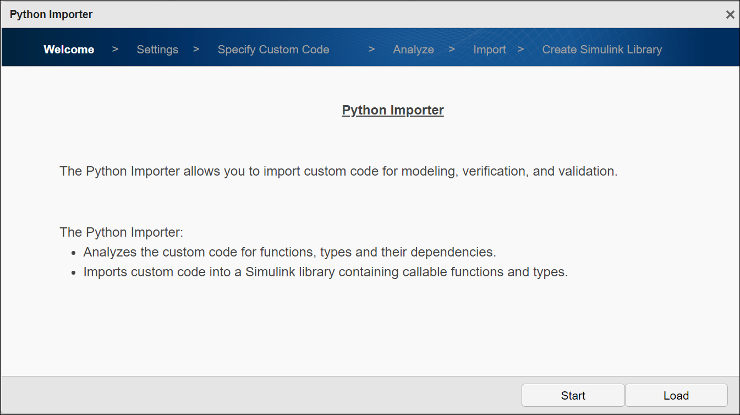Click the arrow before Create Simulink Library
The image size is (740, 415).
(521, 49)
